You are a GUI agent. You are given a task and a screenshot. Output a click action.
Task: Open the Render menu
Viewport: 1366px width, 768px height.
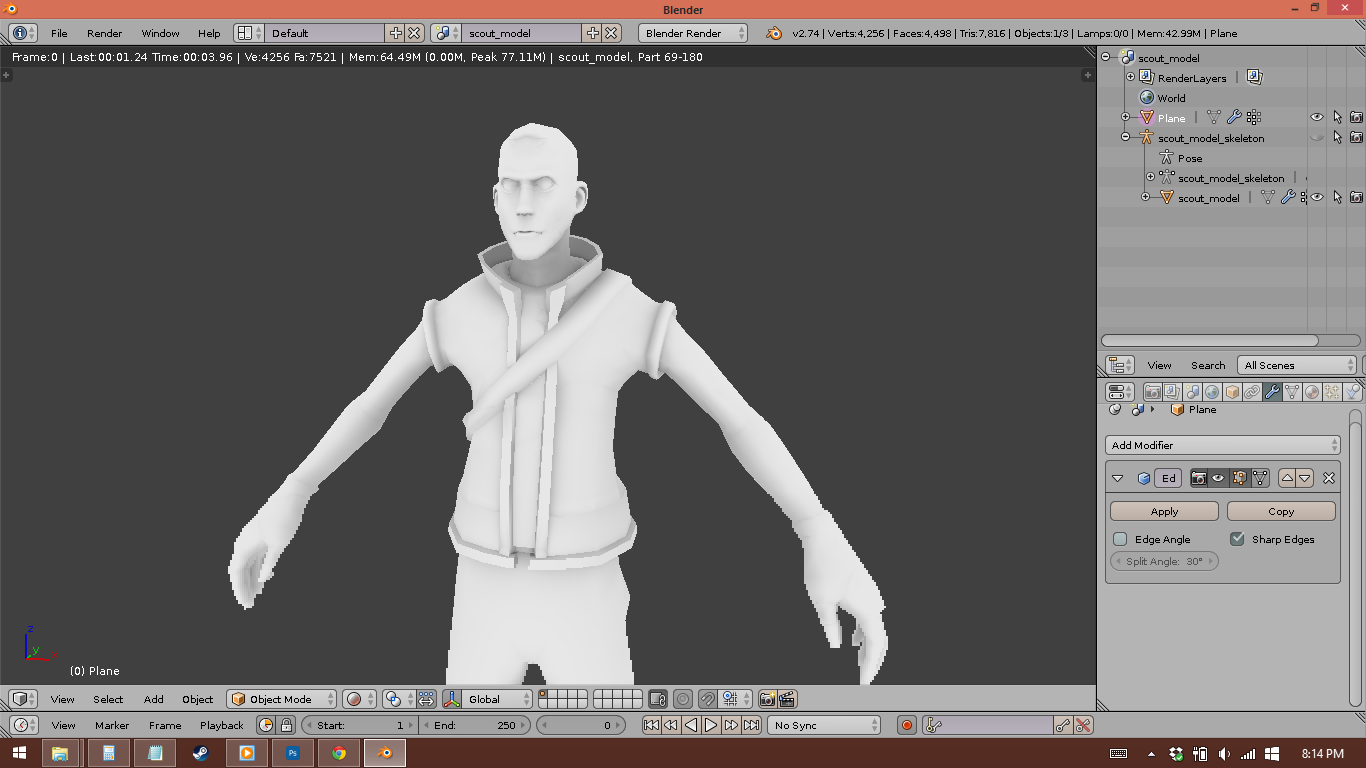pos(104,33)
